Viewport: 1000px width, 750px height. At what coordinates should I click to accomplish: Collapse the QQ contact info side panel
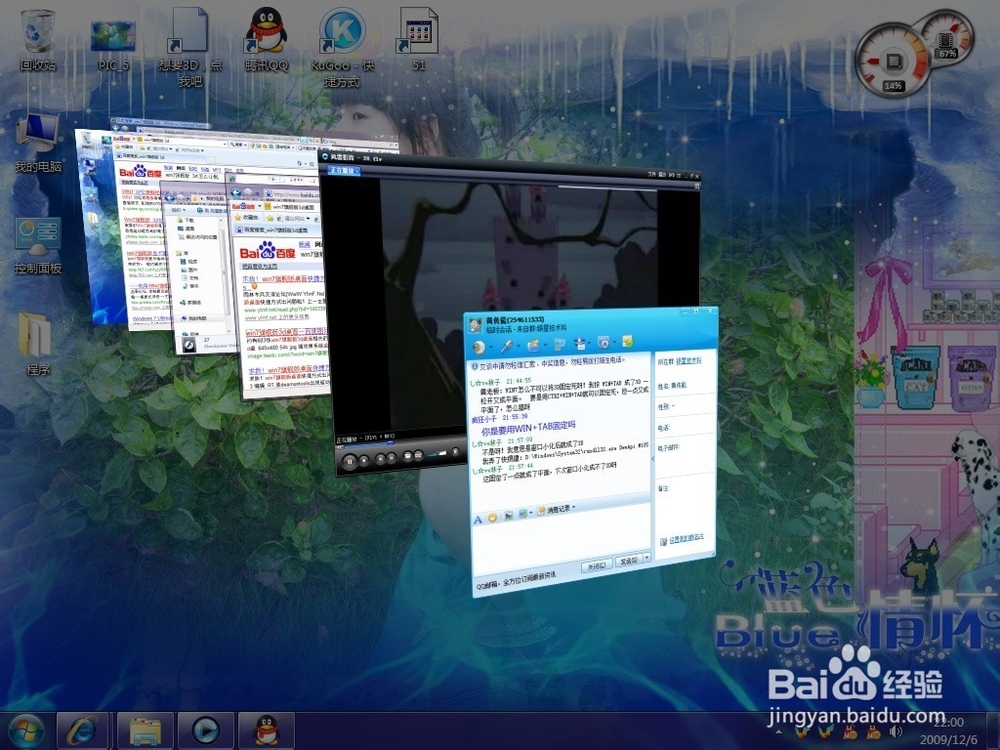tap(652, 459)
